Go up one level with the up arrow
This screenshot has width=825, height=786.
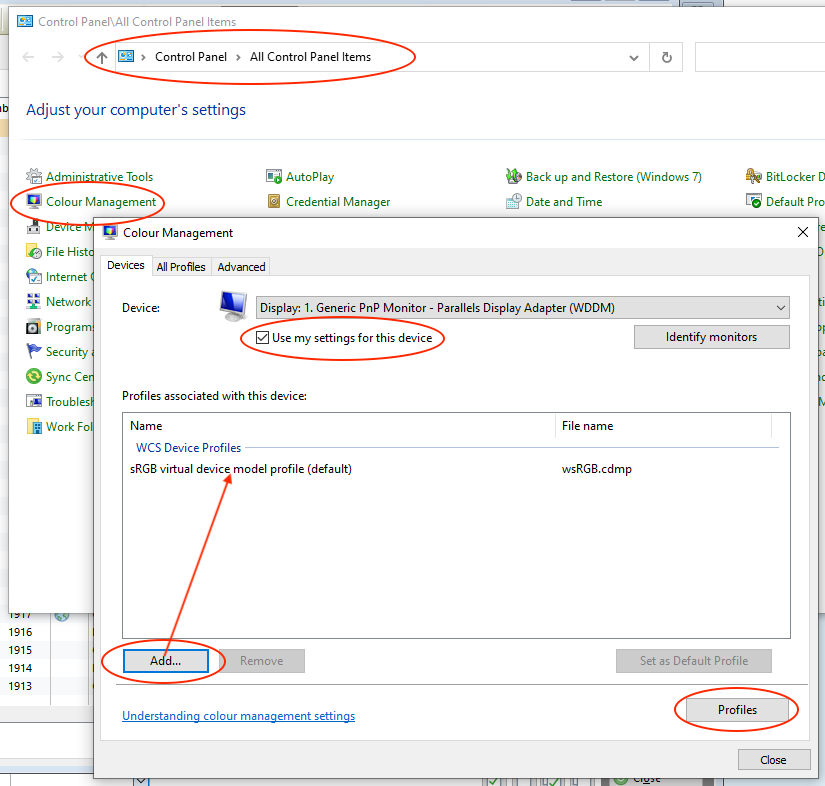click(102, 57)
